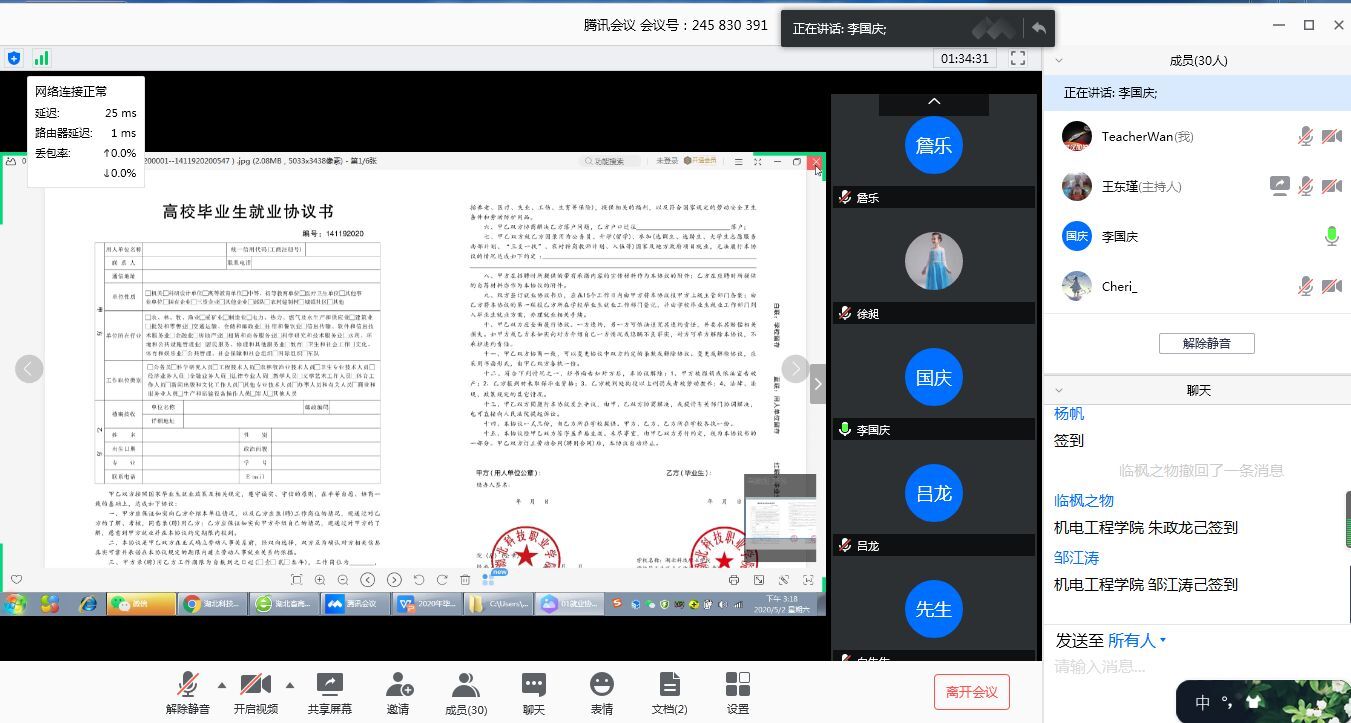Viewport: 1351px width, 723px height.
Task: Open meeting 设置 settings
Action: click(x=738, y=692)
